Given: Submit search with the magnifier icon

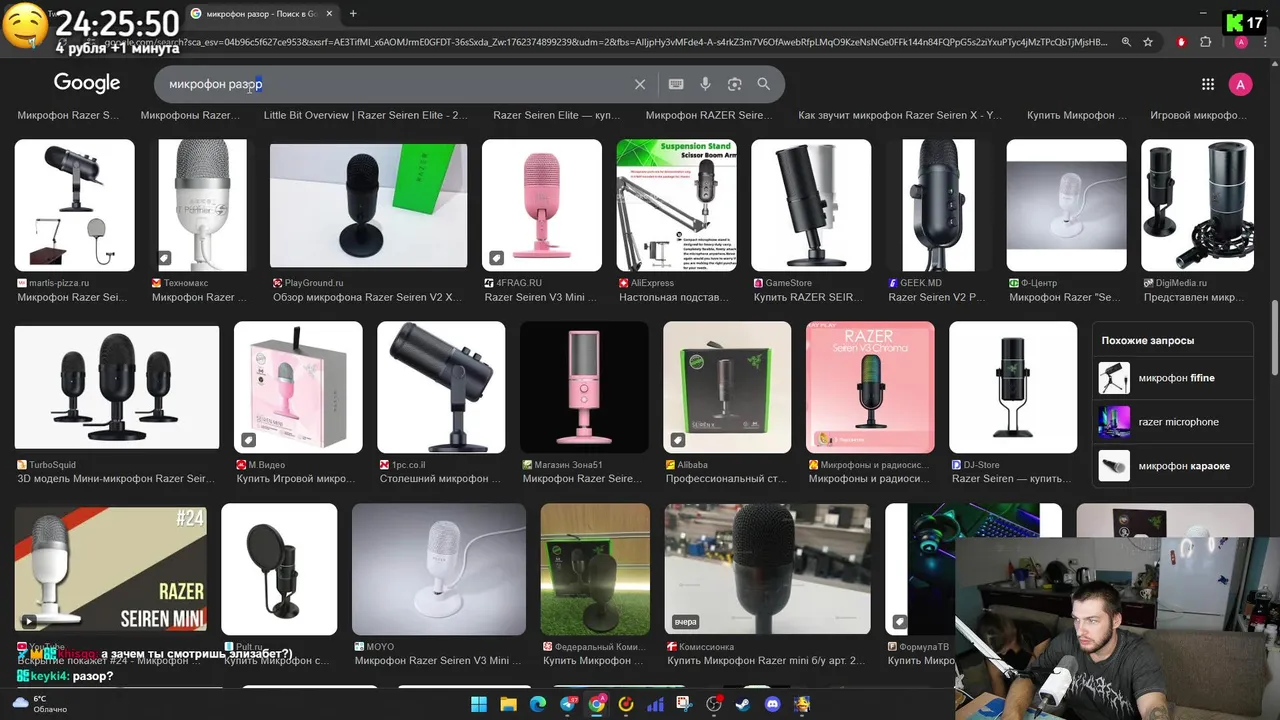Looking at the screenshot, I should tap(764, 84).
